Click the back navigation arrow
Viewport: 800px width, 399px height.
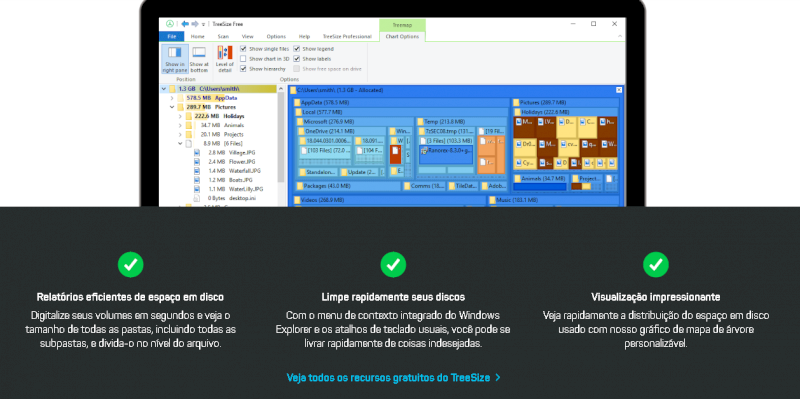185,24
